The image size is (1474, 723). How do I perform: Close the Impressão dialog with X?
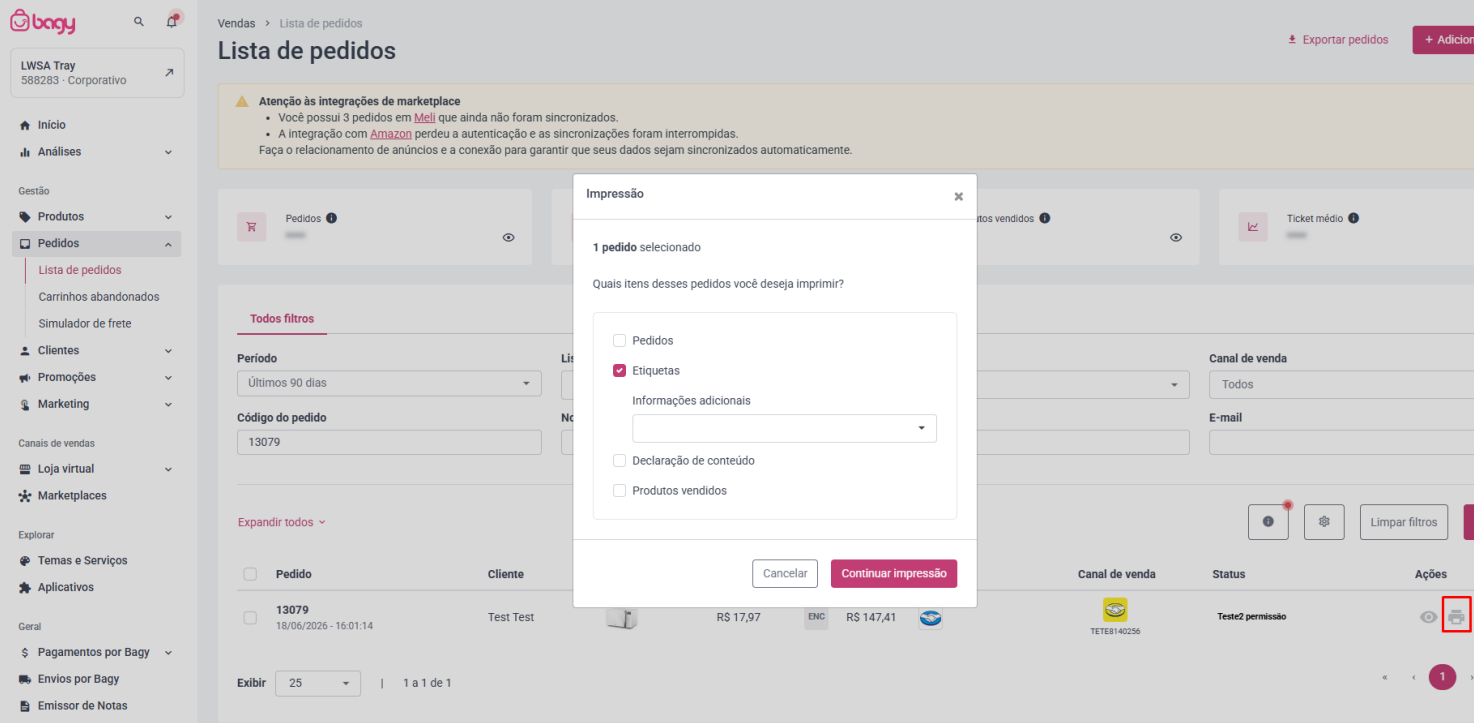[x=958, y=196]
